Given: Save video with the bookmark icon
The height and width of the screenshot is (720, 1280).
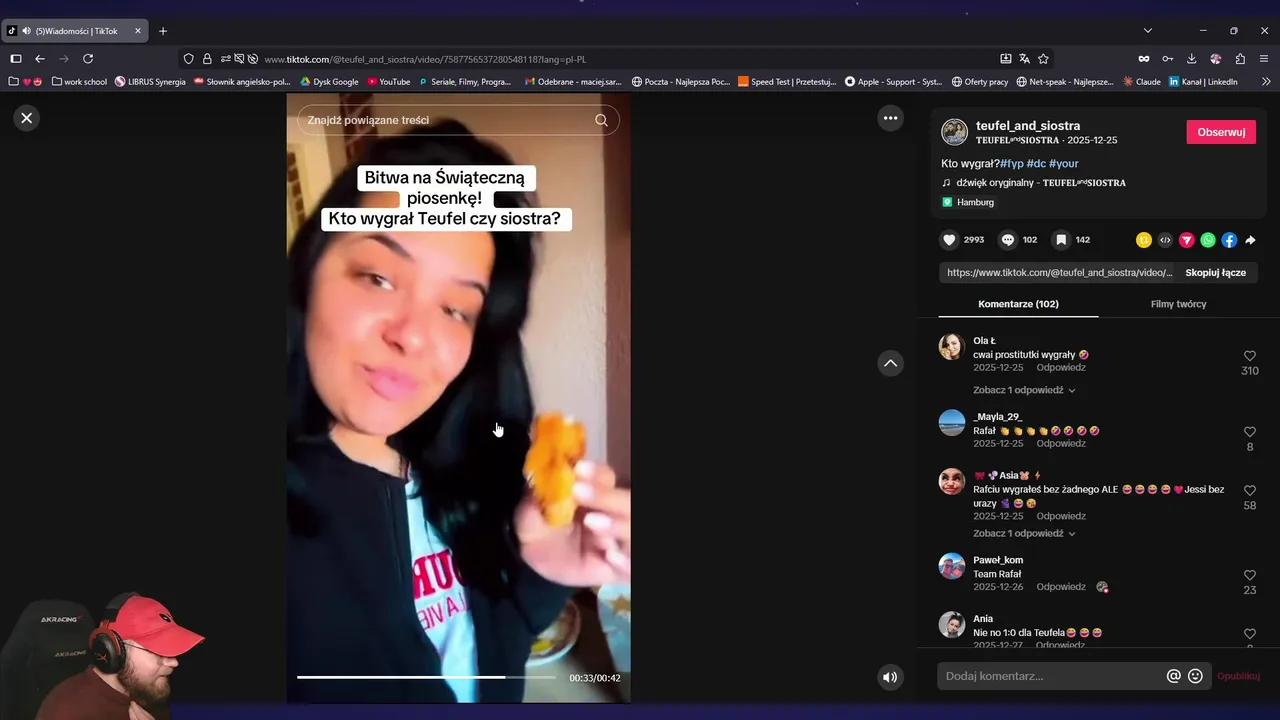Looking at the screenshot, I should tap(1061, 240).
